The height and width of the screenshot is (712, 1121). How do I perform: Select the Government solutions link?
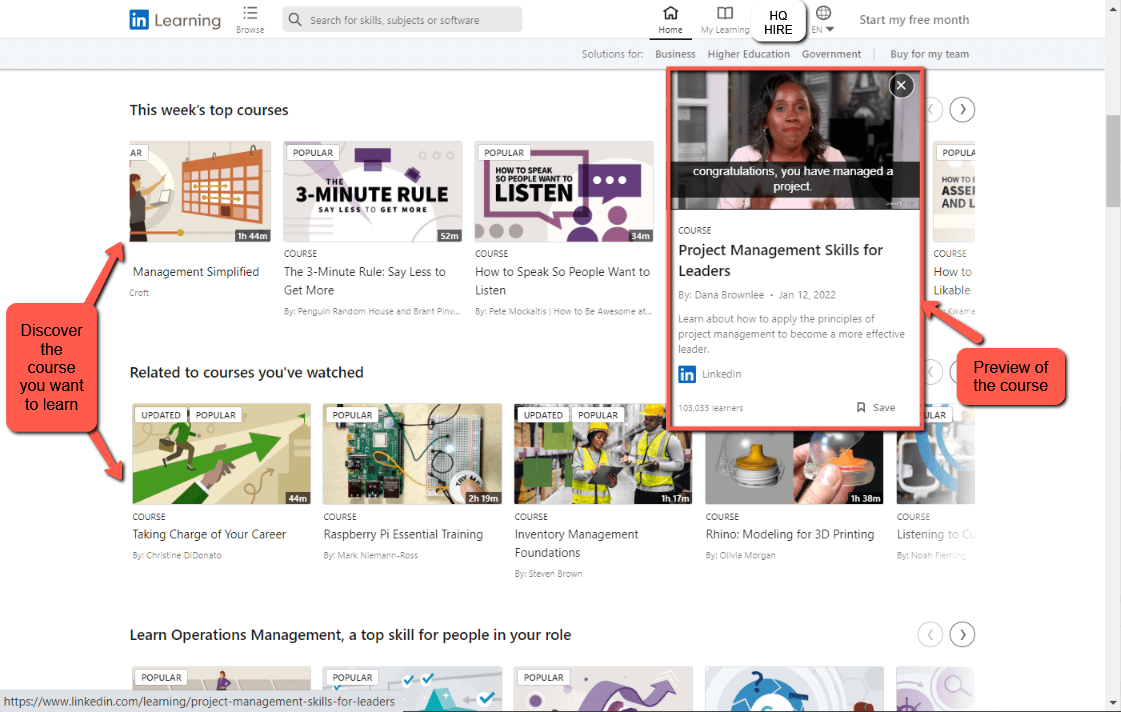point(831,53)
